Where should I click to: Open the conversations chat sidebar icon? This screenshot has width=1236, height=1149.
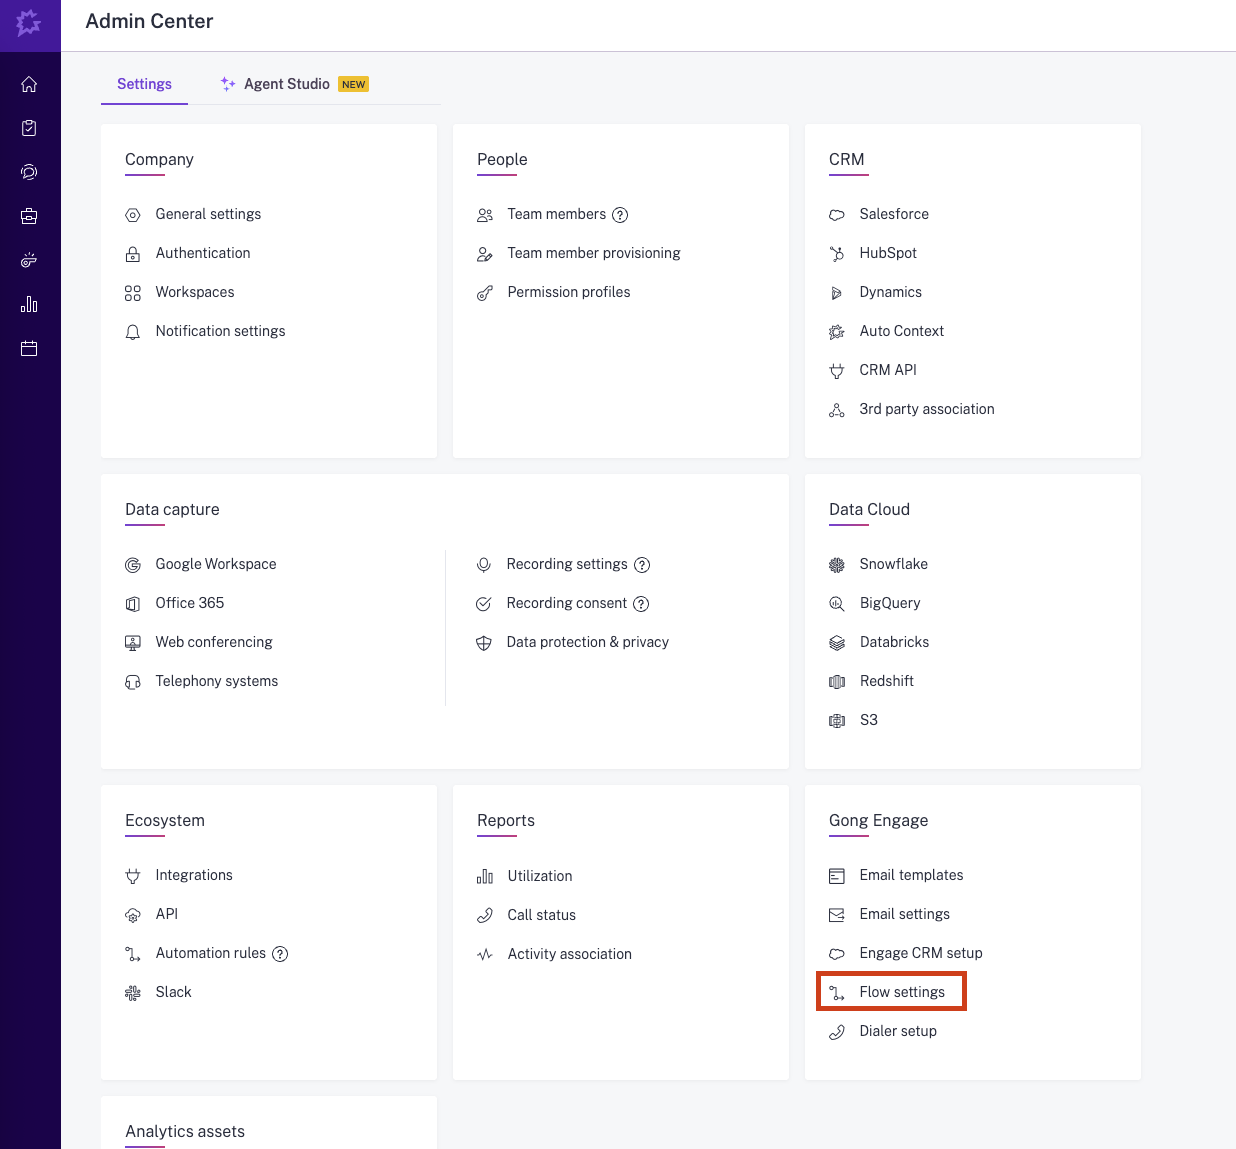29,172
